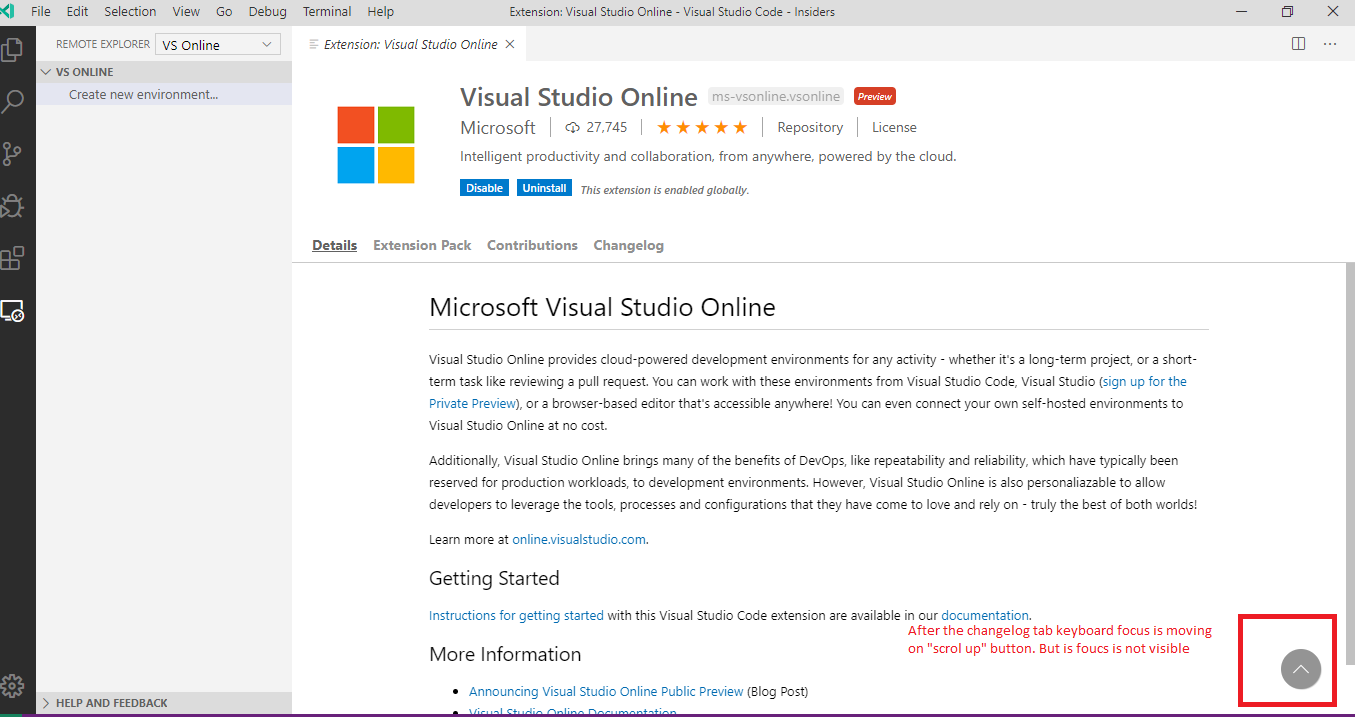Open the VS Online remote explorer dropdown

tap(218, 45)
